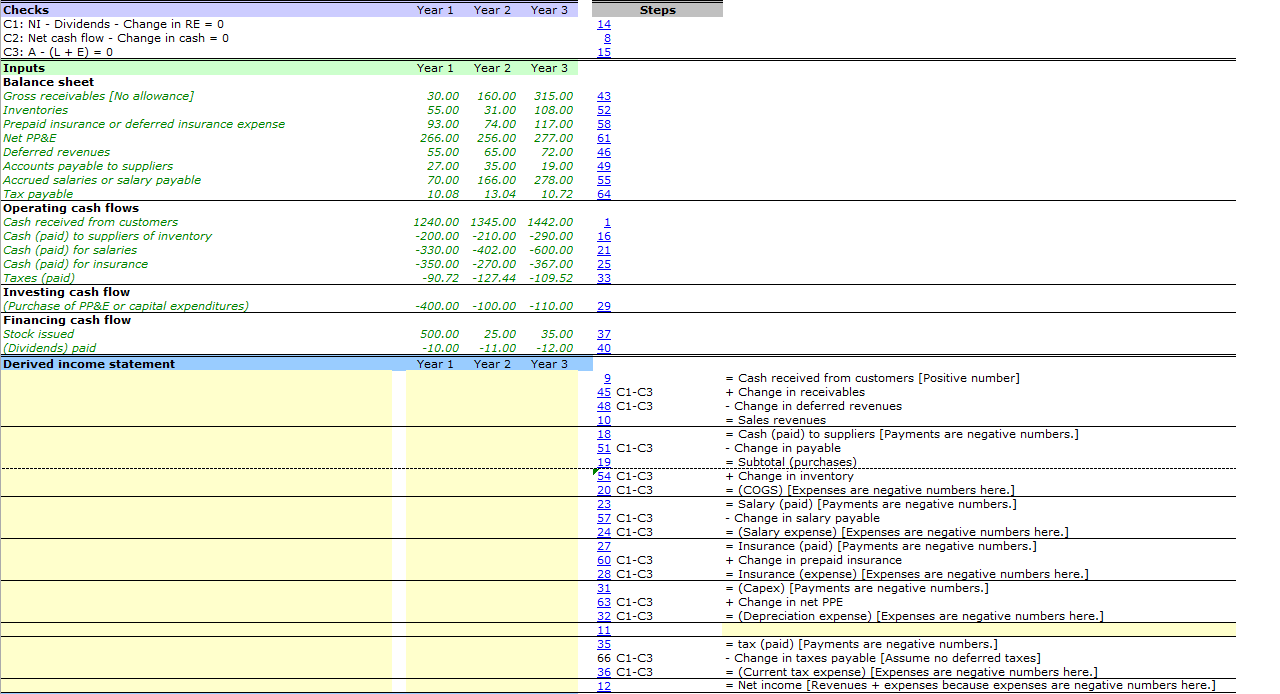Click step 12 link for Net income
The height and width of the screenshot is (694, 1280).
(x=603, y=686)
